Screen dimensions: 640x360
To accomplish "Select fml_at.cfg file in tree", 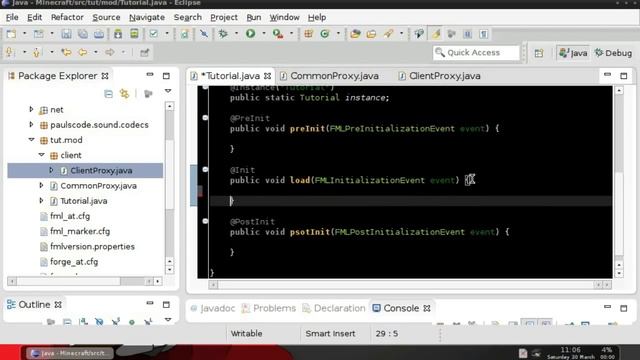I will pyautogui.click(x=70, y=216).
